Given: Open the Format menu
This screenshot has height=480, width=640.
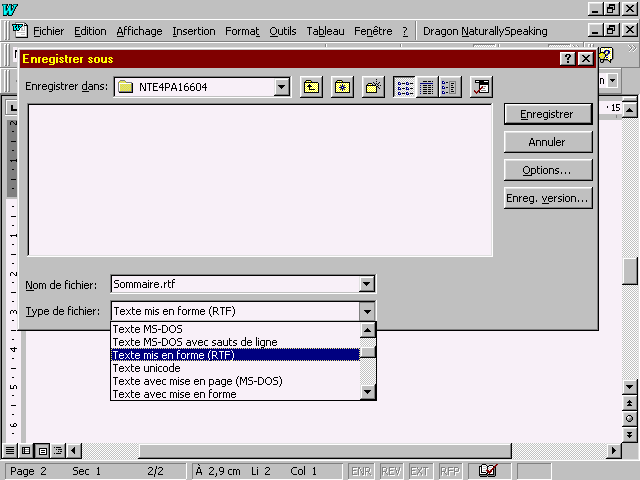Looking at the screenshot, I should [x=242, y=31].
